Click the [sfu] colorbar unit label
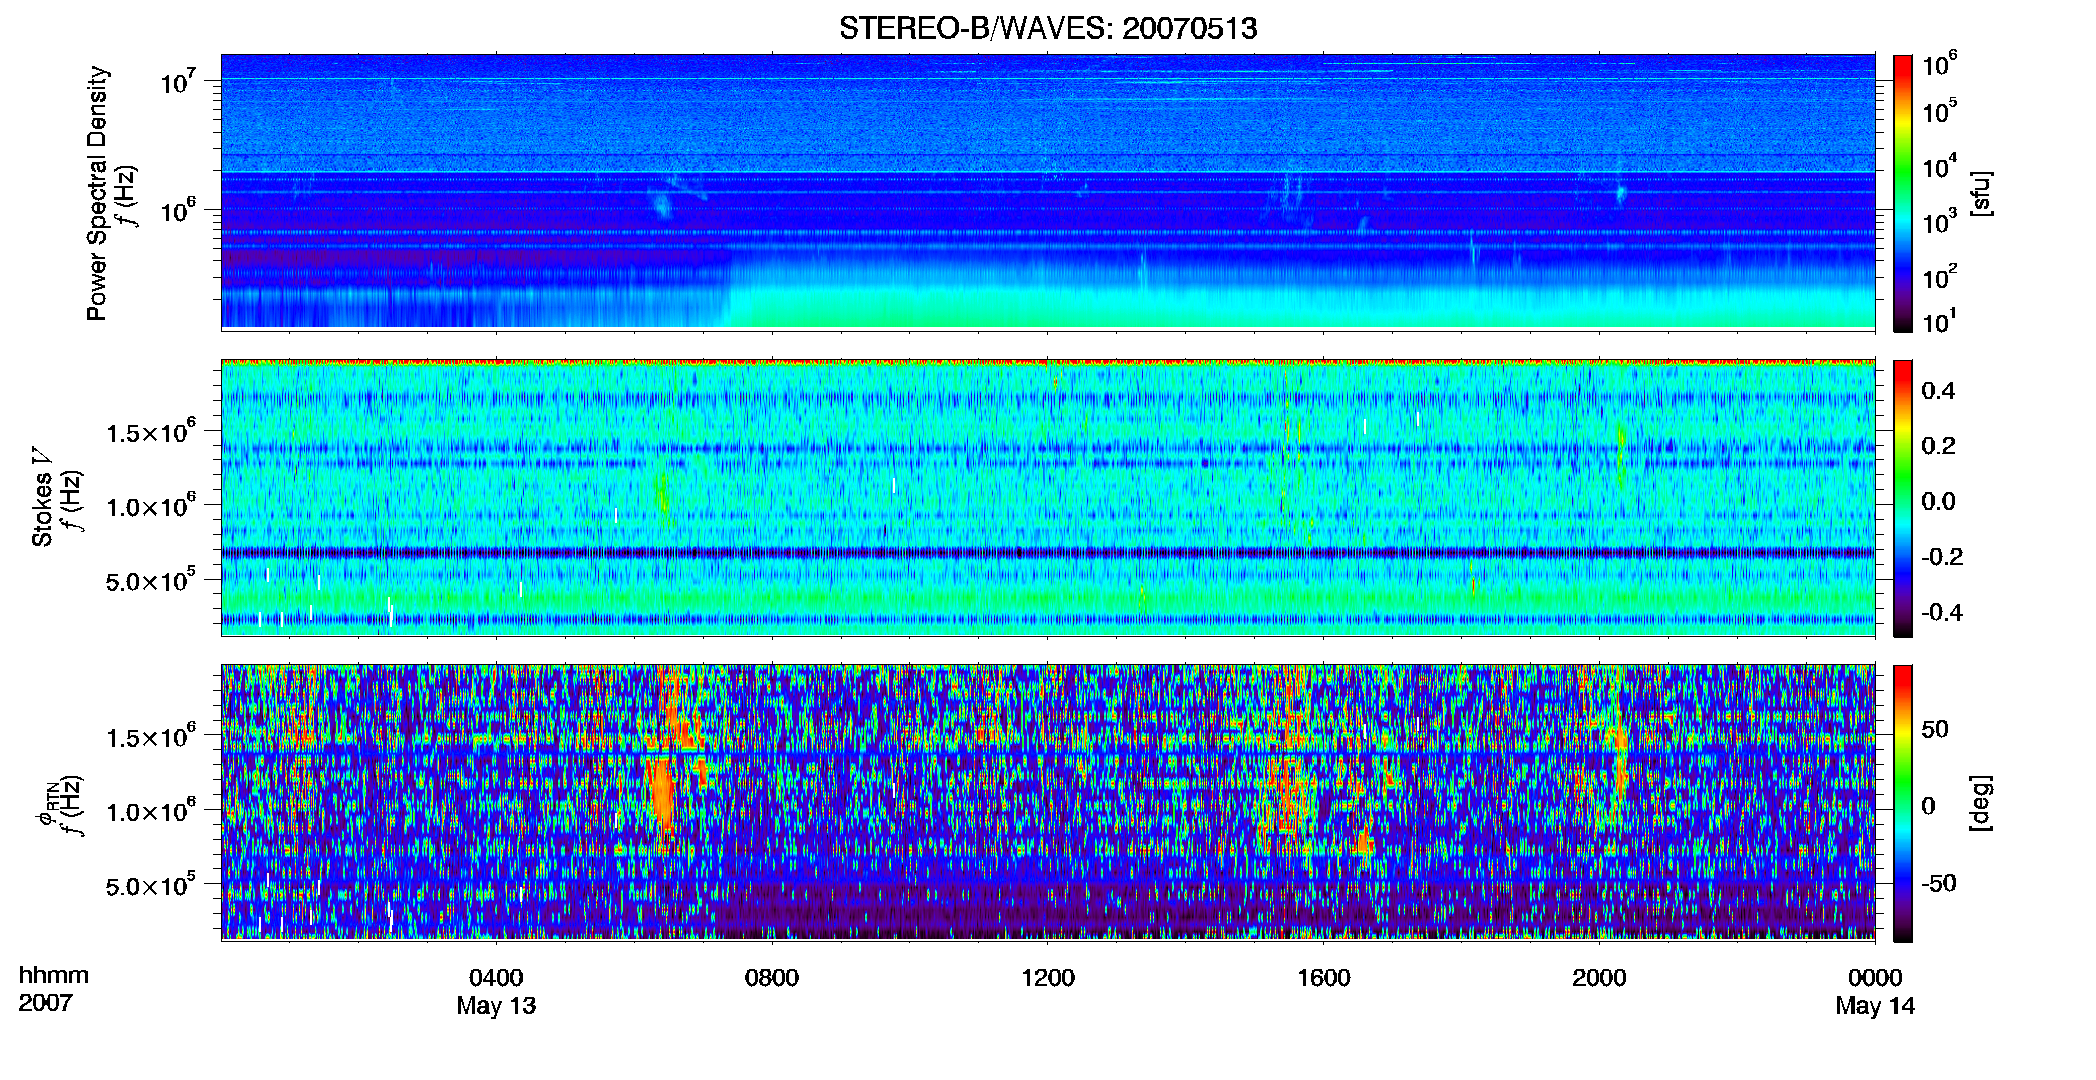The height and width of the screenshot is (1080, 2096). click(1980, 193)
